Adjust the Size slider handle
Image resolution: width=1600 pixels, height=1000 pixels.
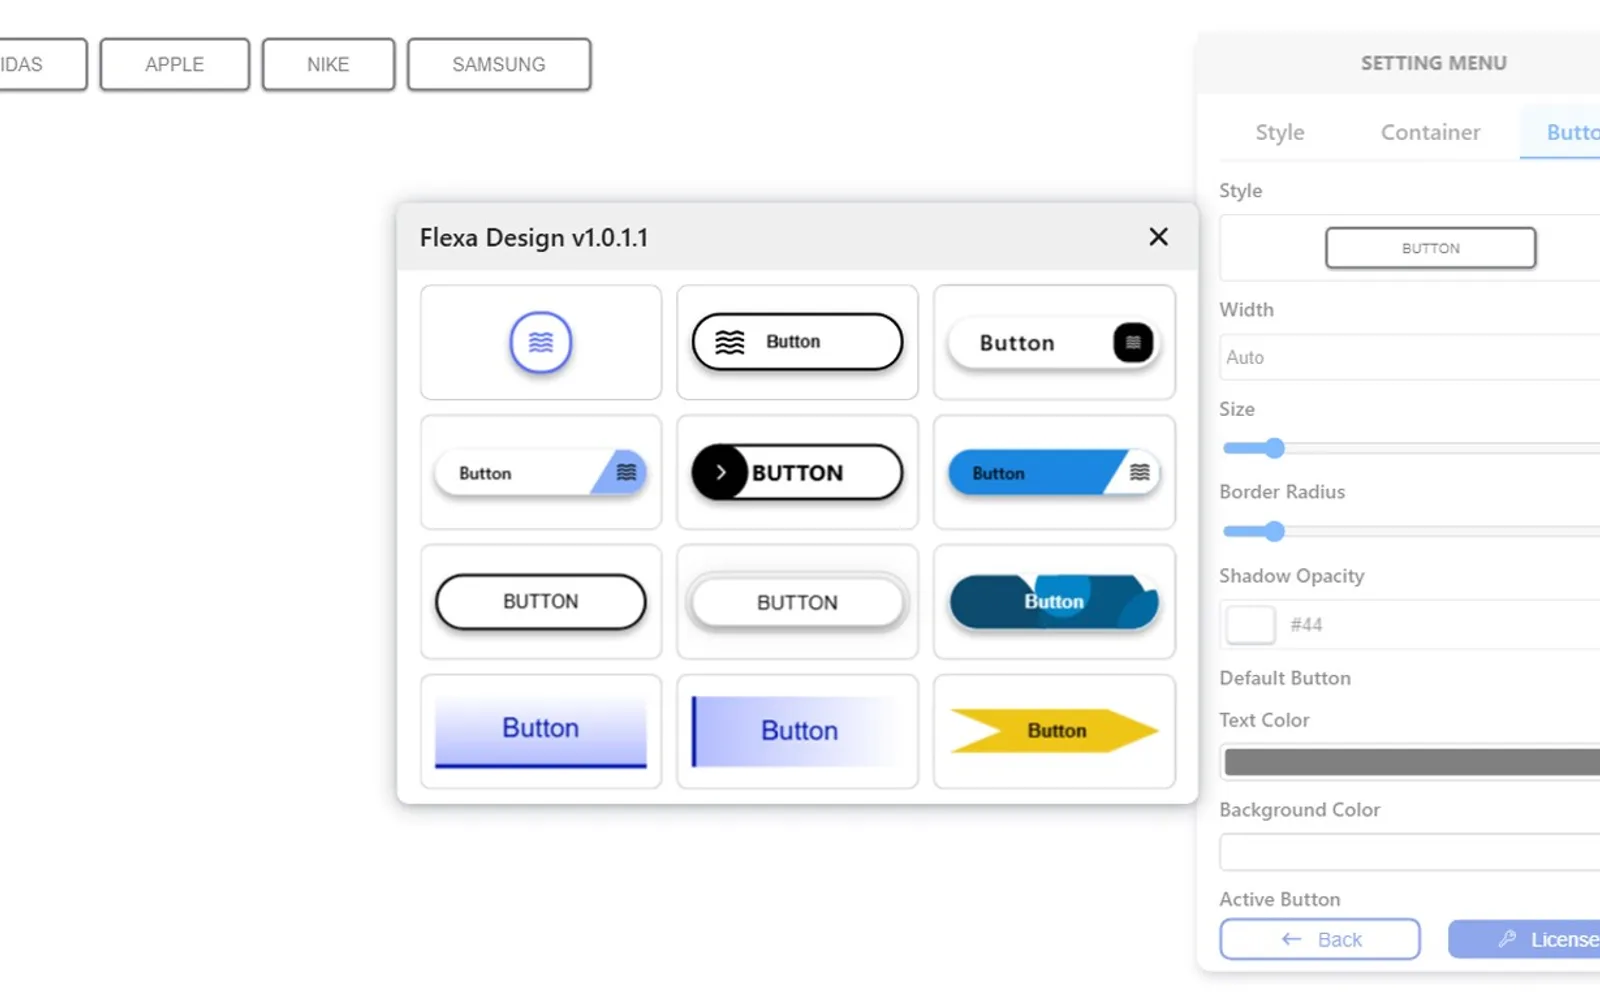tap(1274, 448)
